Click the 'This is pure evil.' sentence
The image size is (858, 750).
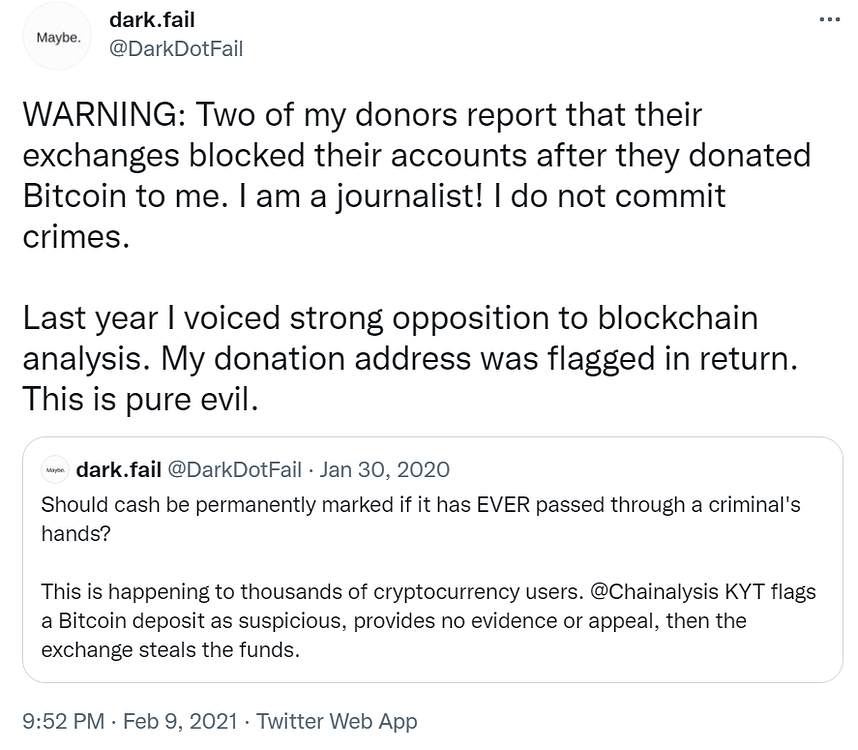[x=141, y=398]
